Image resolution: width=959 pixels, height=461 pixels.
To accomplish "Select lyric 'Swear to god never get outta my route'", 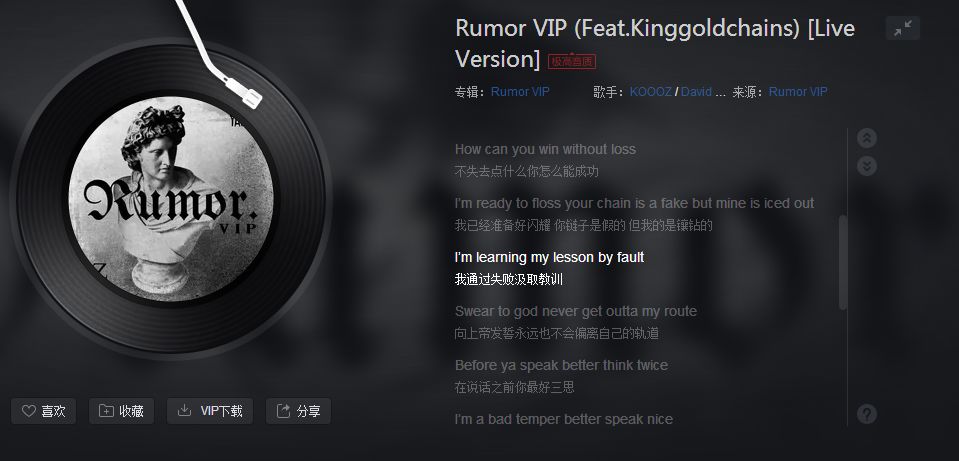I will coord(576,311).
